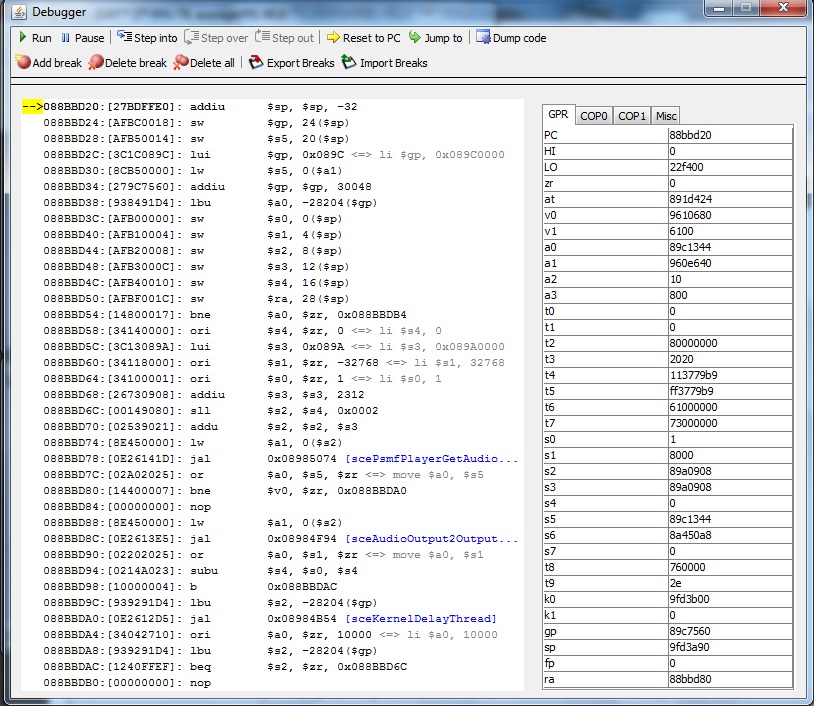This screenshot has width=814, height=706.
Task: Select the sceKernelDelayThread jal instruction line
Action: click(270, 618)
